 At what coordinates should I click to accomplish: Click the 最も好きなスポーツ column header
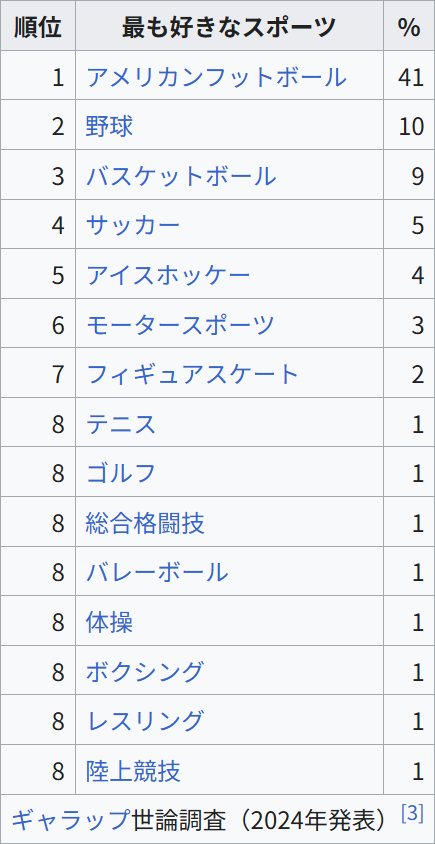[229, 26]
